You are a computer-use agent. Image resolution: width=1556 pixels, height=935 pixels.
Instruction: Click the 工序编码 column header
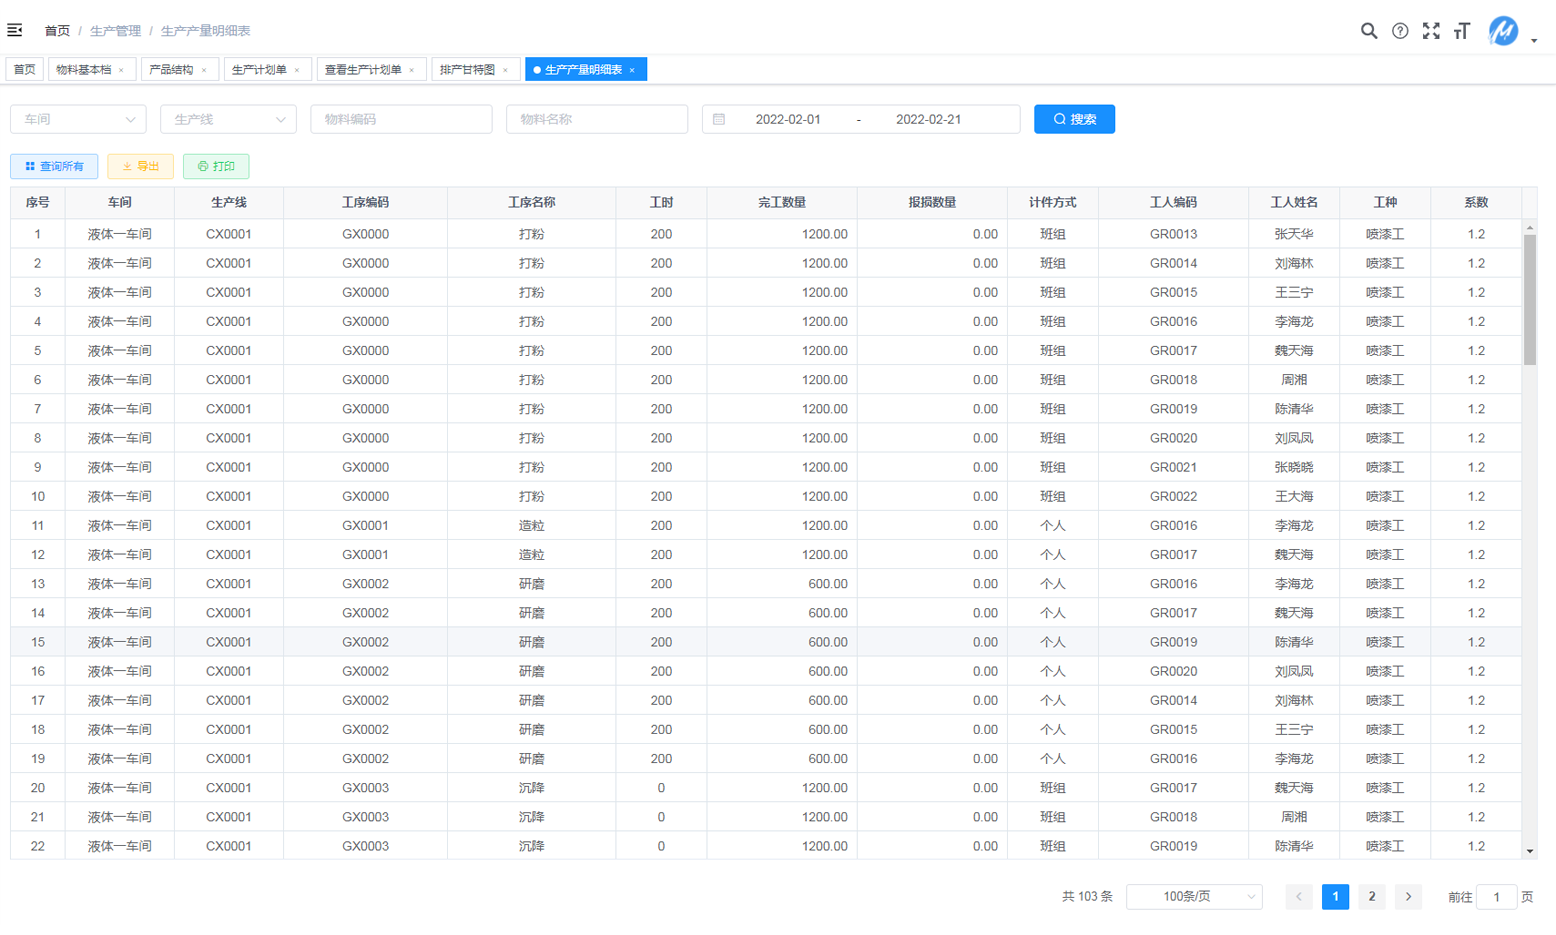(x=365, y=202)
